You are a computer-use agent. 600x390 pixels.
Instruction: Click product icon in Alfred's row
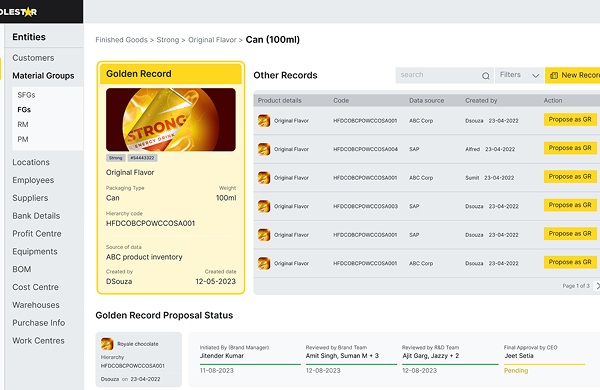pos(264,149)
